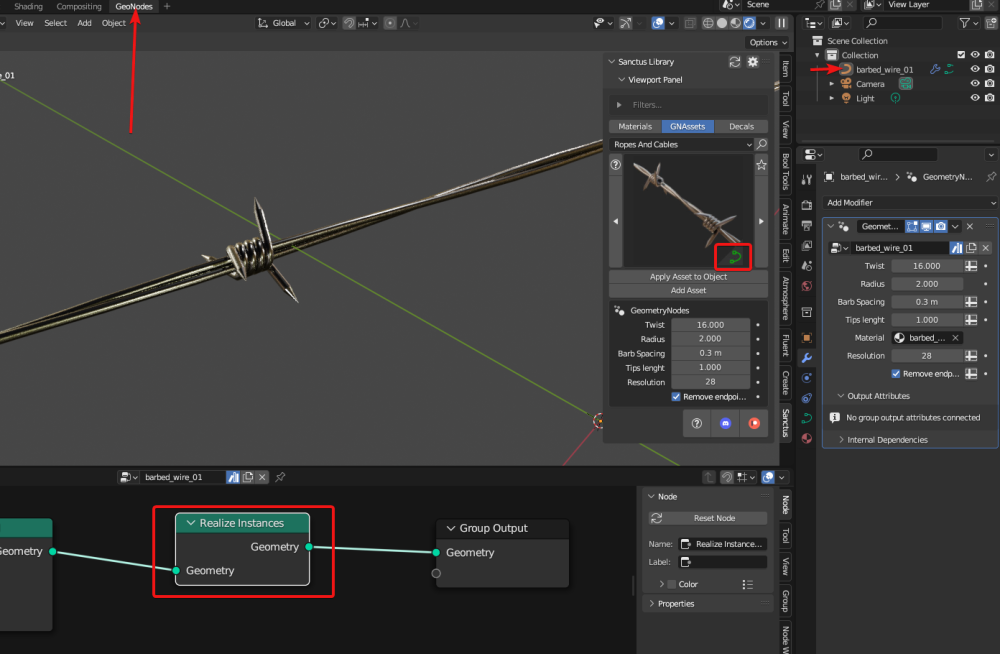Hide barbed_wire_01 with its eye toggle
The width and height of the screenshot is (1000, 654).
point(974,69)
